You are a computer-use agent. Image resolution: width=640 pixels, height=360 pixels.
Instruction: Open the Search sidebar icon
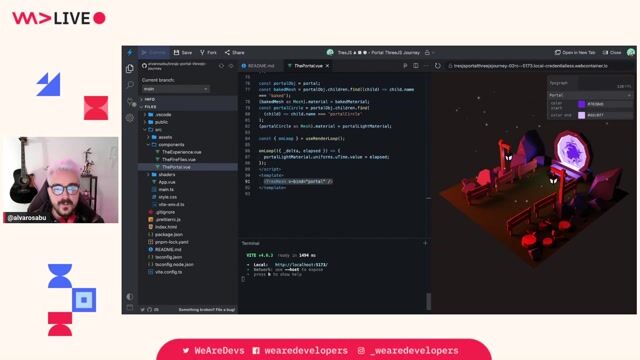coord(130,84)
